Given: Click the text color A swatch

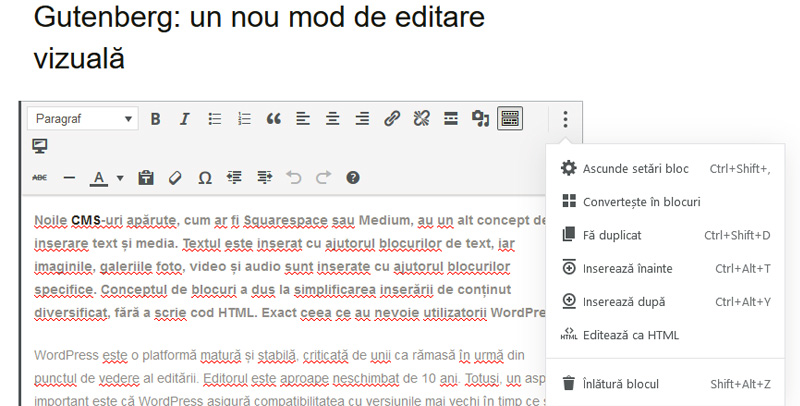Looking at the screenshot, I should [x=98, y=178].
